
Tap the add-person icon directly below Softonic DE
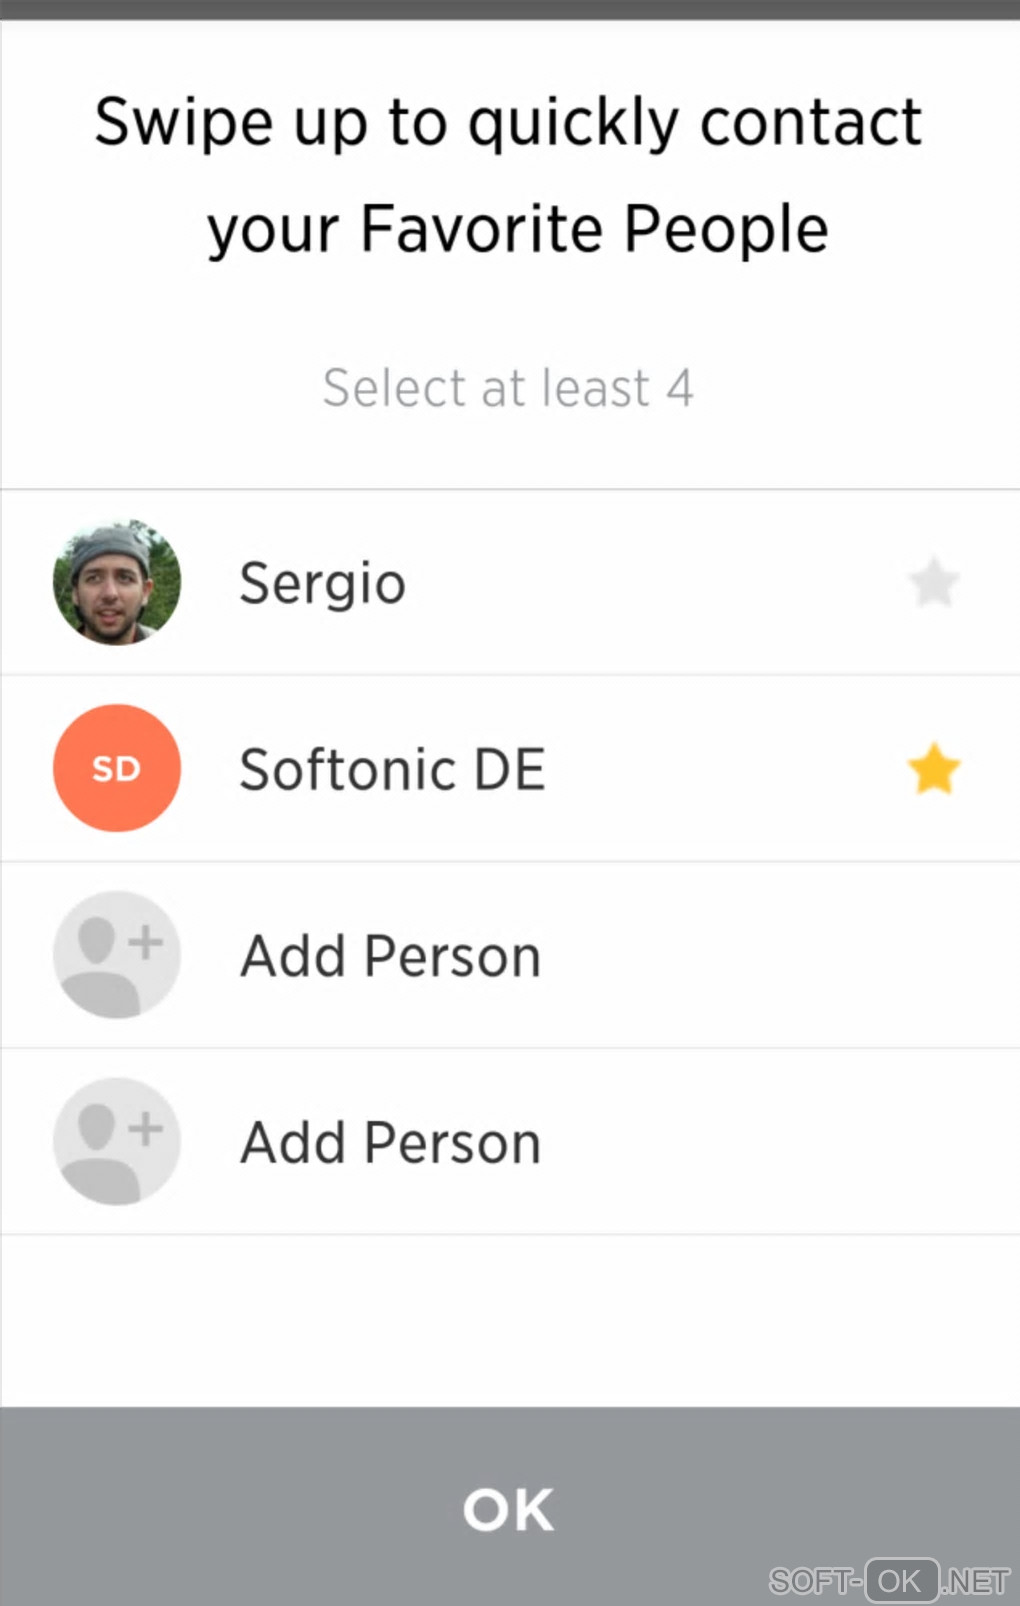pos(117,955)
